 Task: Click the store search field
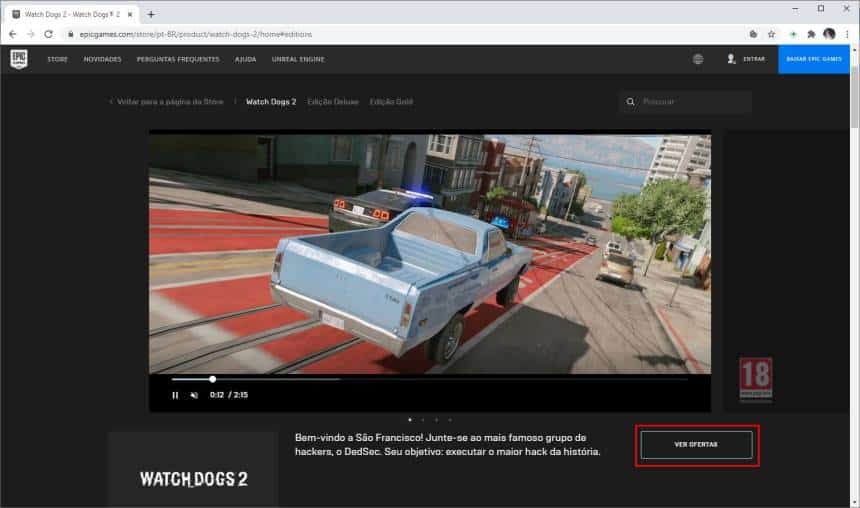[x=686, y=101]
